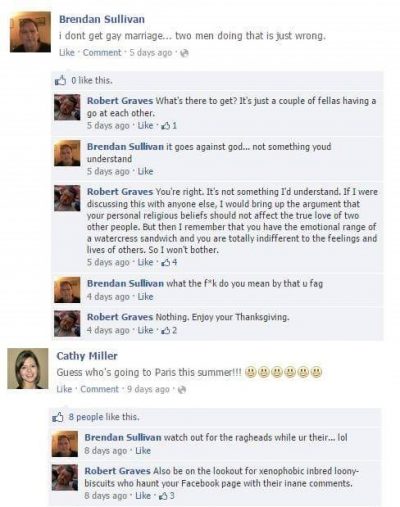Like Cathy Miller's Paris post

click(64, 389)
